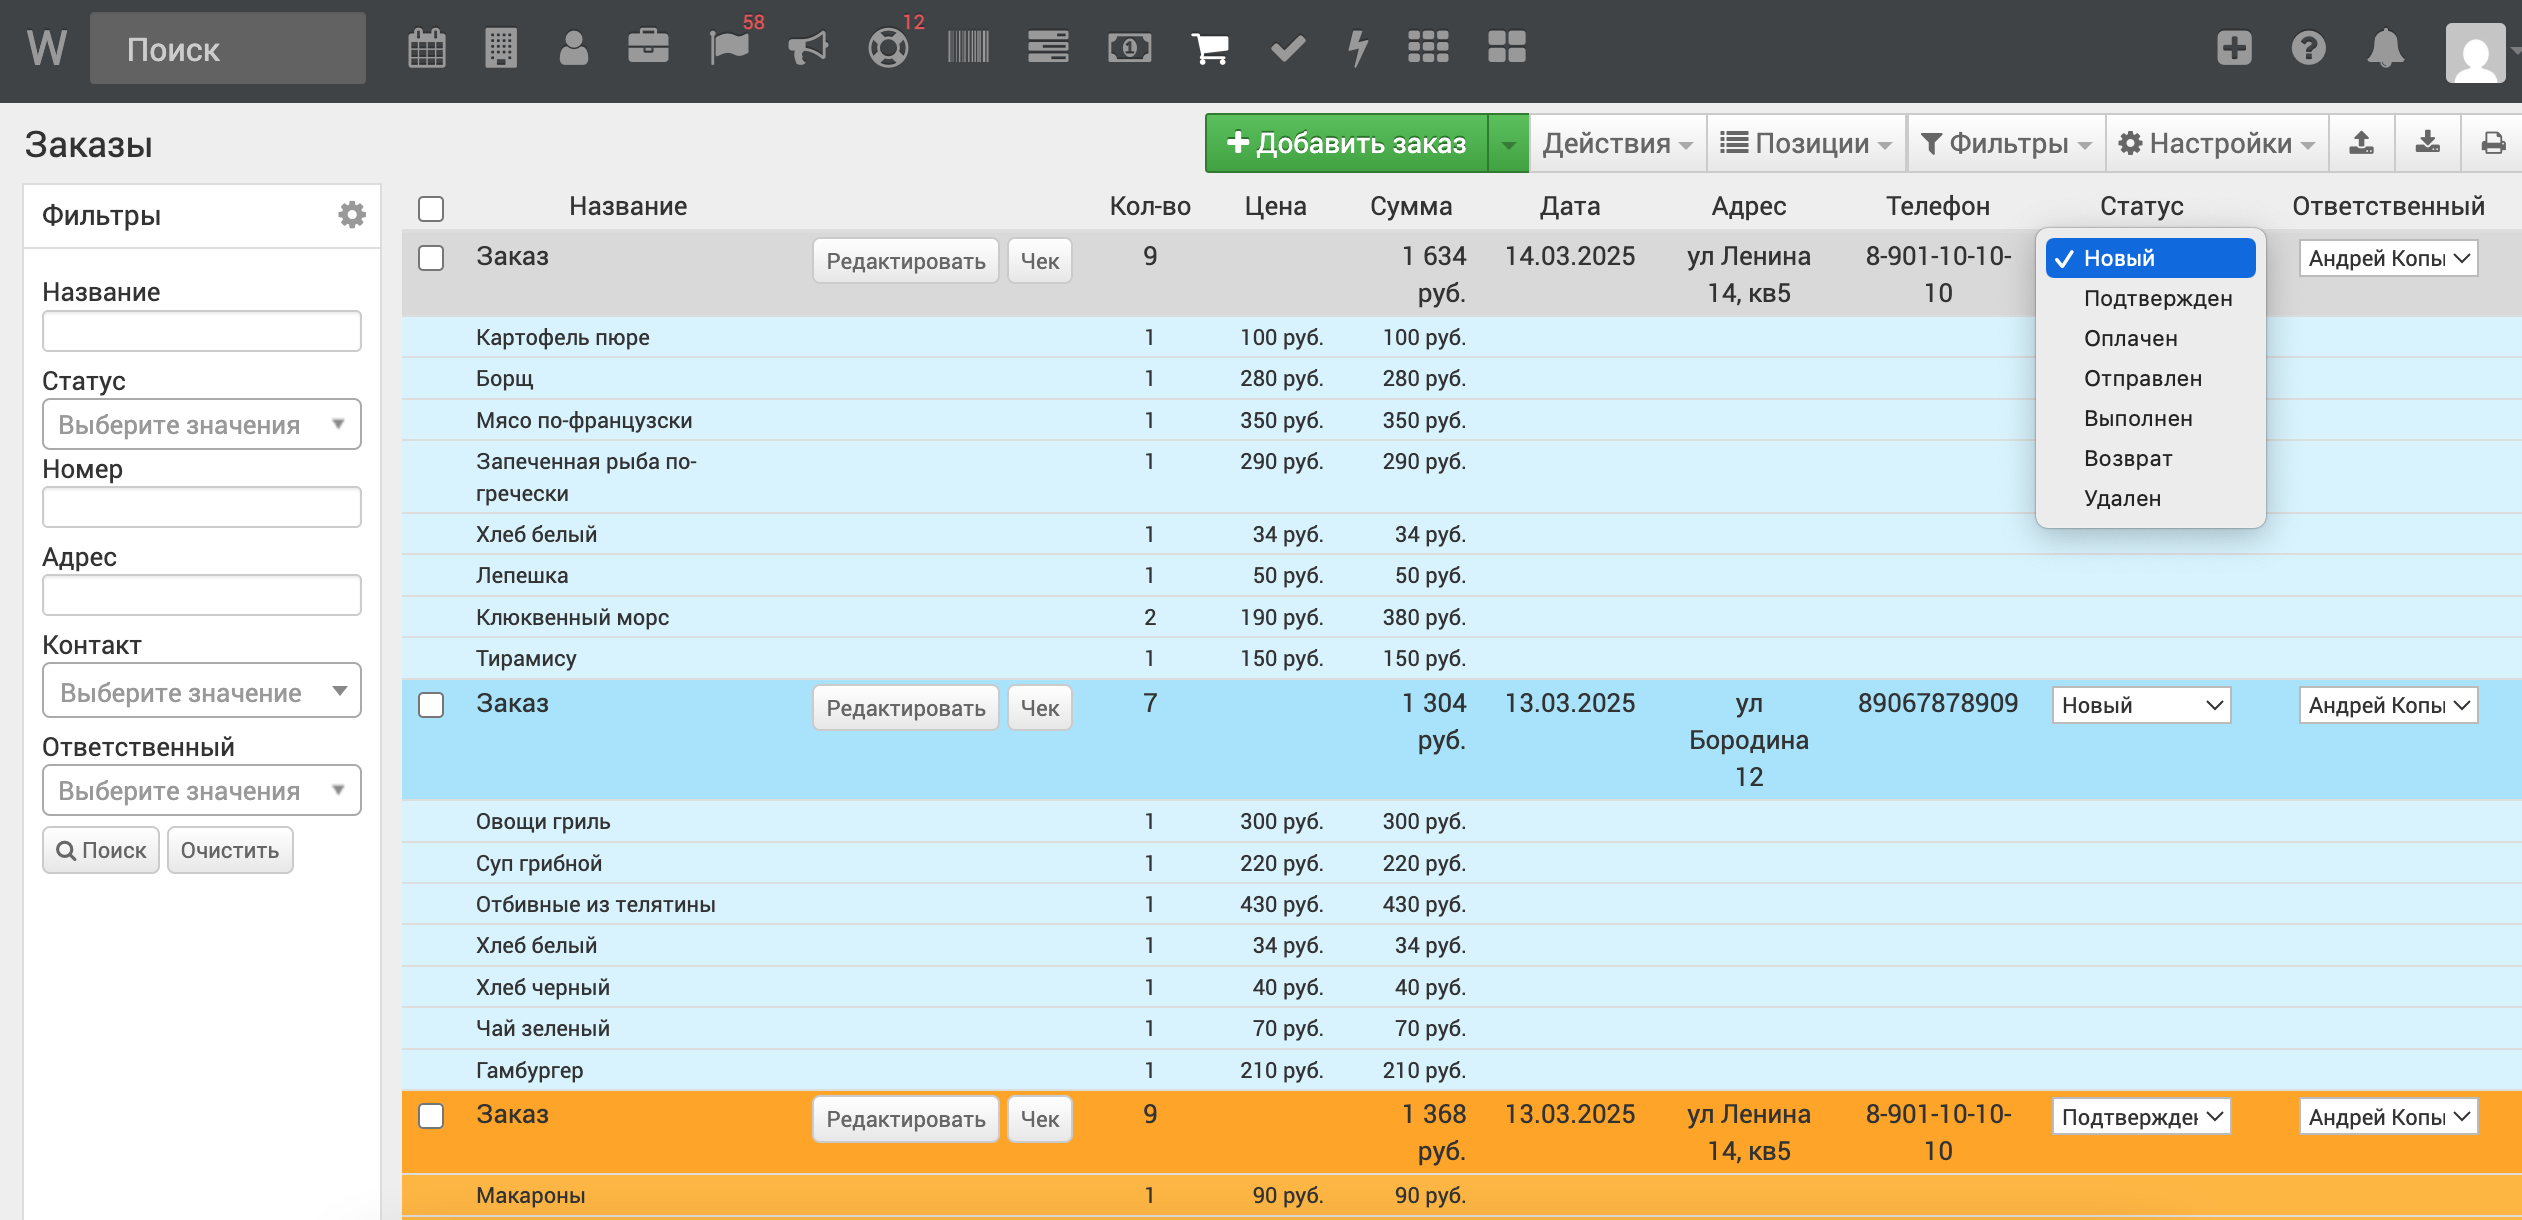Click the barcode icon in toolbar
This screenshot has height=1220, width=2522.
coord(968,48)
